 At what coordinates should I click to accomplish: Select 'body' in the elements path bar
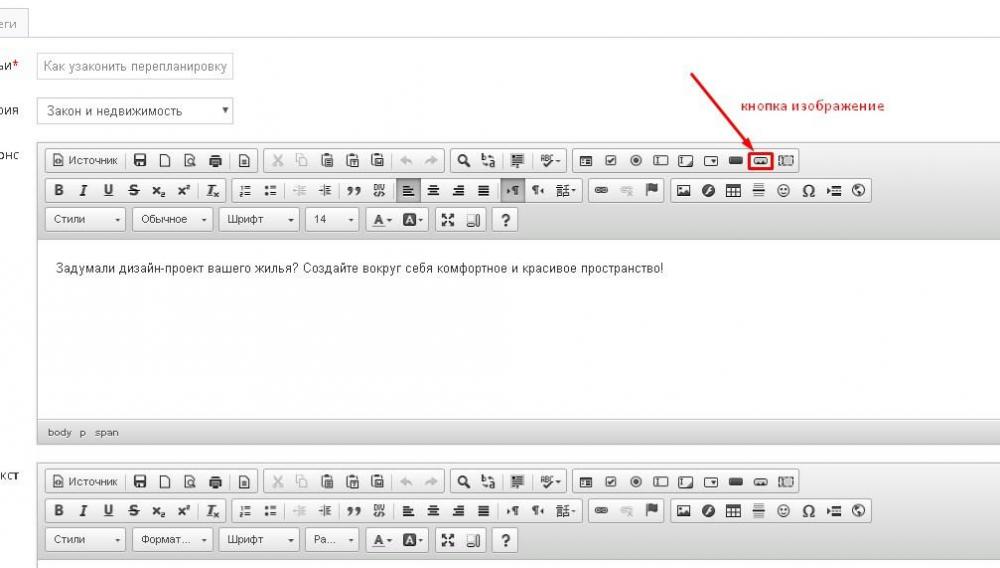coord(59,432)
